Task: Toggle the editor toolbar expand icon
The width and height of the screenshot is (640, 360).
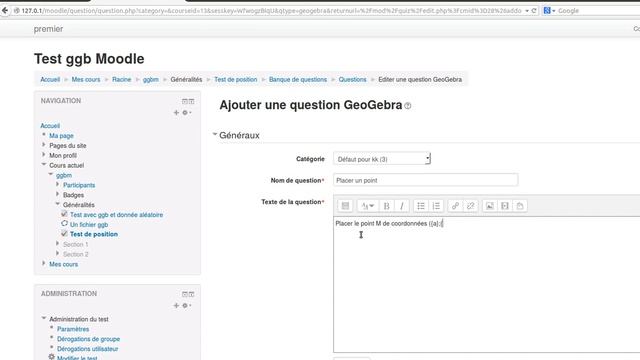Action: coord(345,206)
